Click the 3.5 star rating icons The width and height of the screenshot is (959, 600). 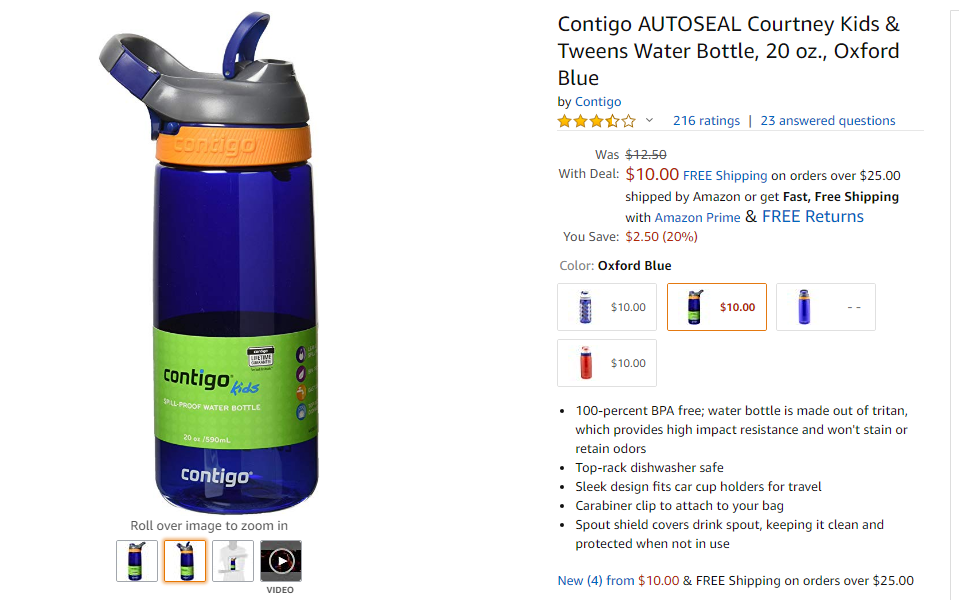[x=596, y=121]
